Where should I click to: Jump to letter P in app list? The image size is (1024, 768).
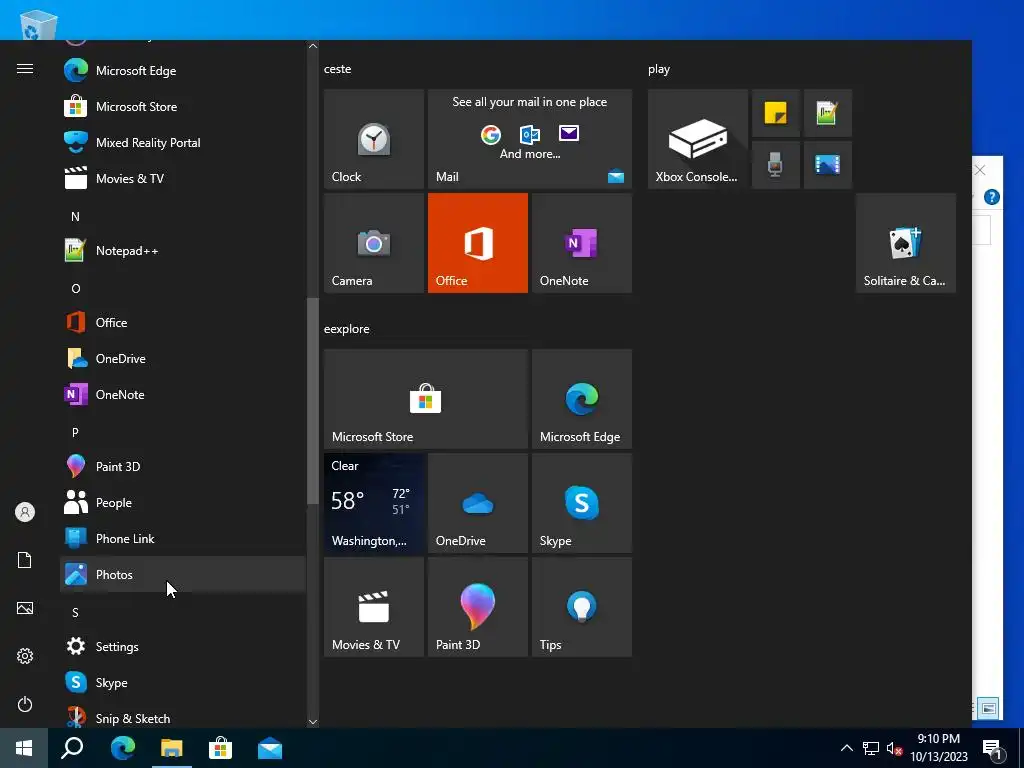click(75, 432)
